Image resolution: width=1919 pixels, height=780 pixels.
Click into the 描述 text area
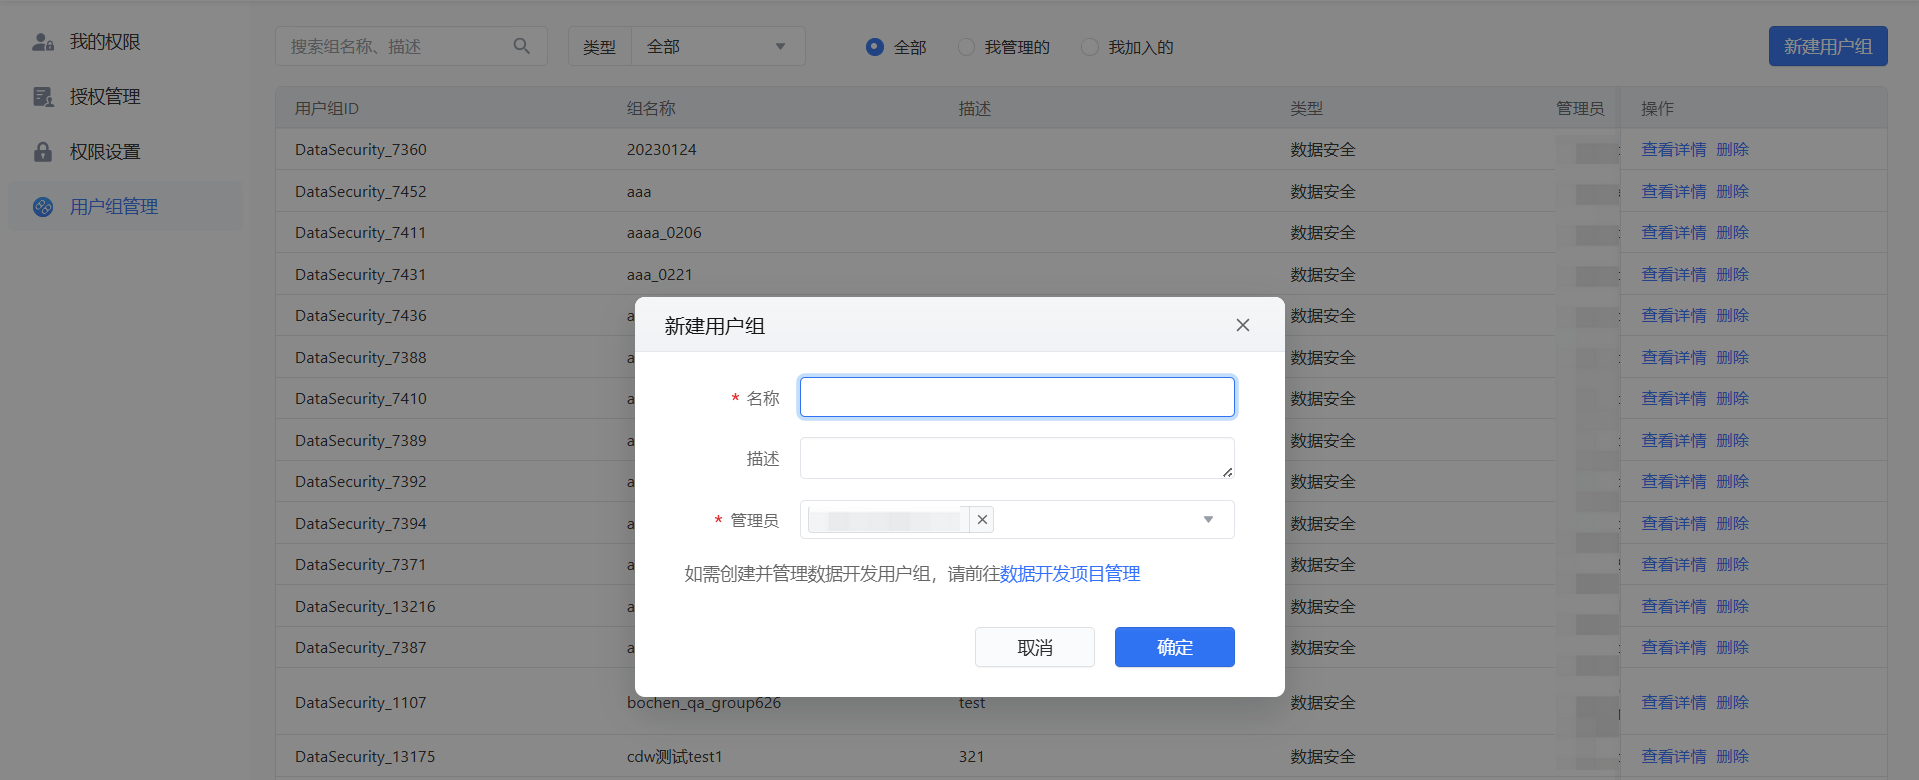1016,458
